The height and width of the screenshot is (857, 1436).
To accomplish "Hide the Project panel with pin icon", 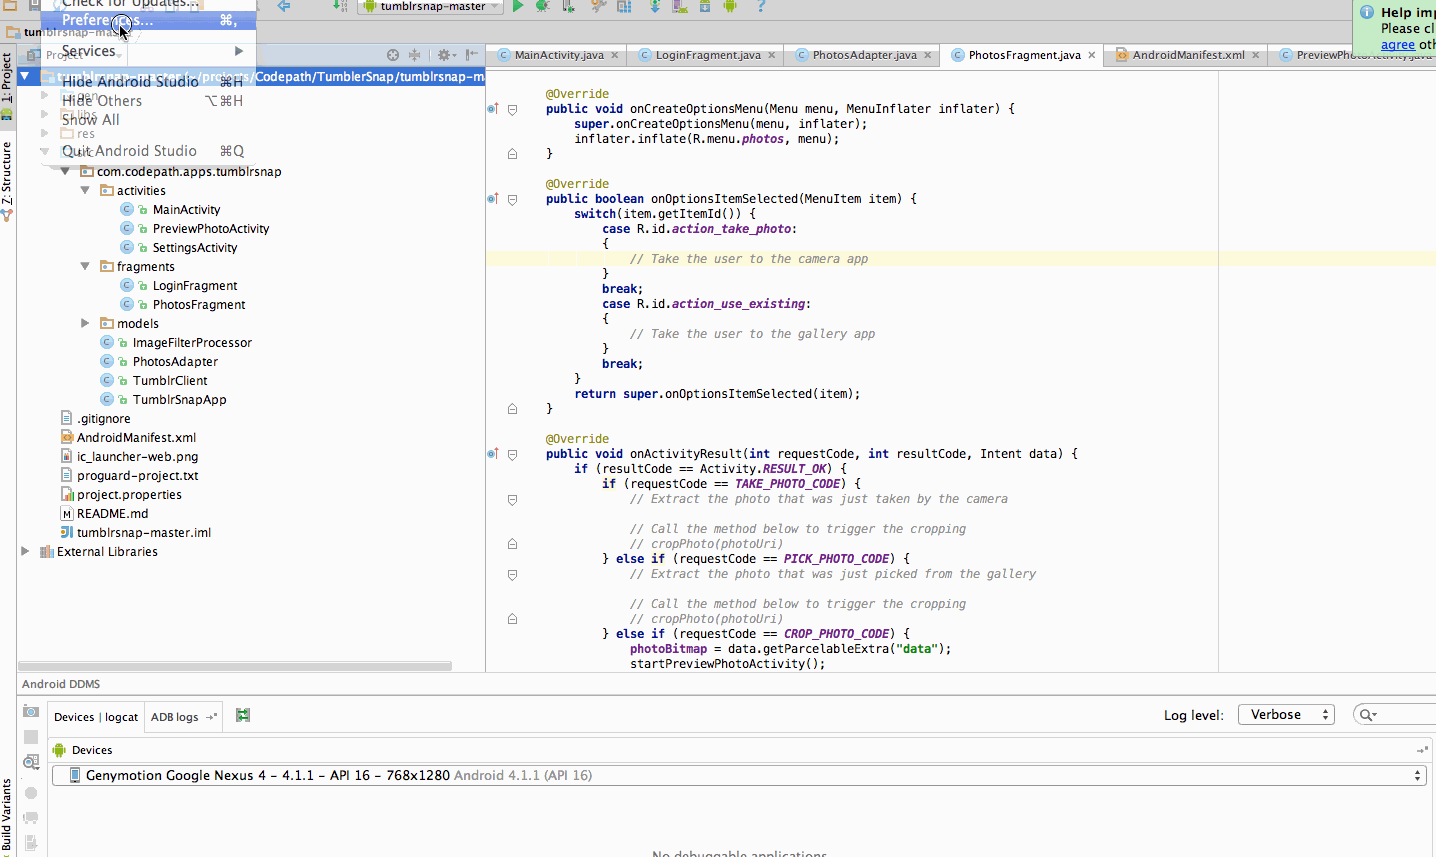I will click(472, 55).
